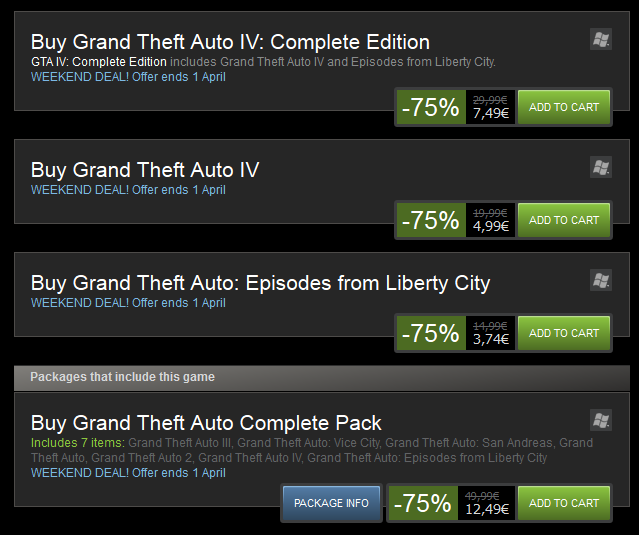Click Windows platform icon beside Grand Theft Auto IV
639x535 pixels.
coord(601,167)
